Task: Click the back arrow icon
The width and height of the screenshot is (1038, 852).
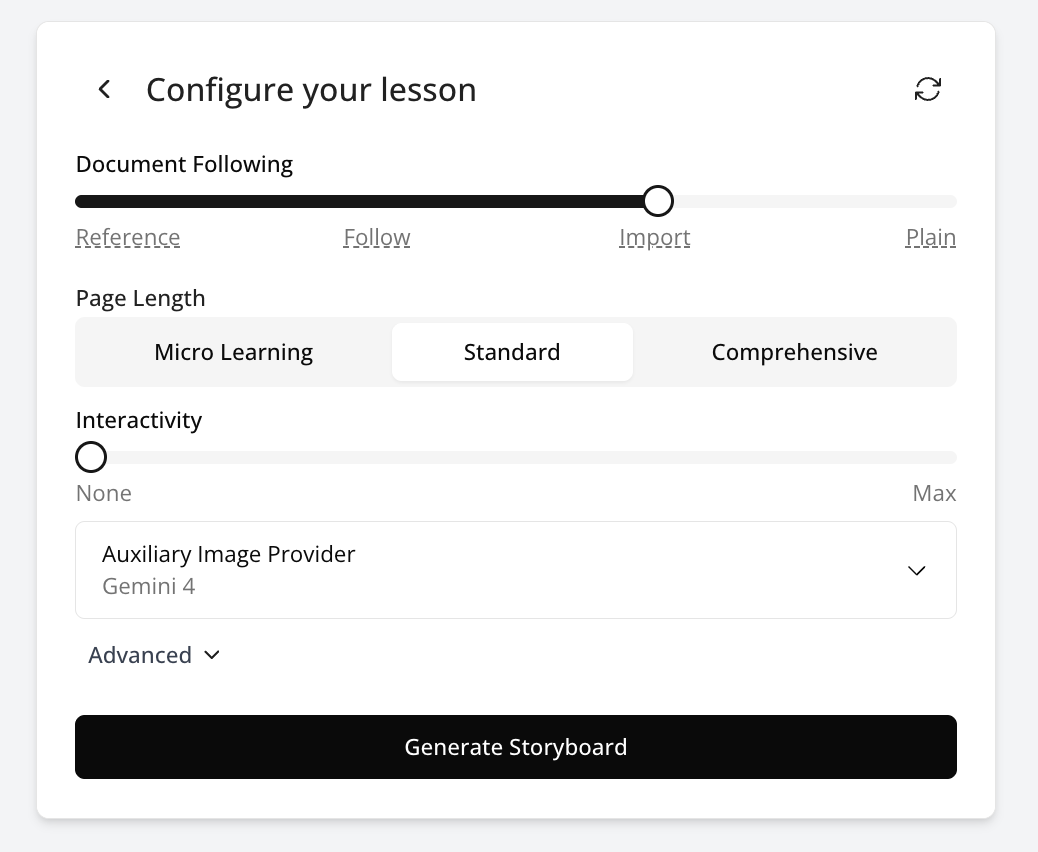Action: pos(104,90)
